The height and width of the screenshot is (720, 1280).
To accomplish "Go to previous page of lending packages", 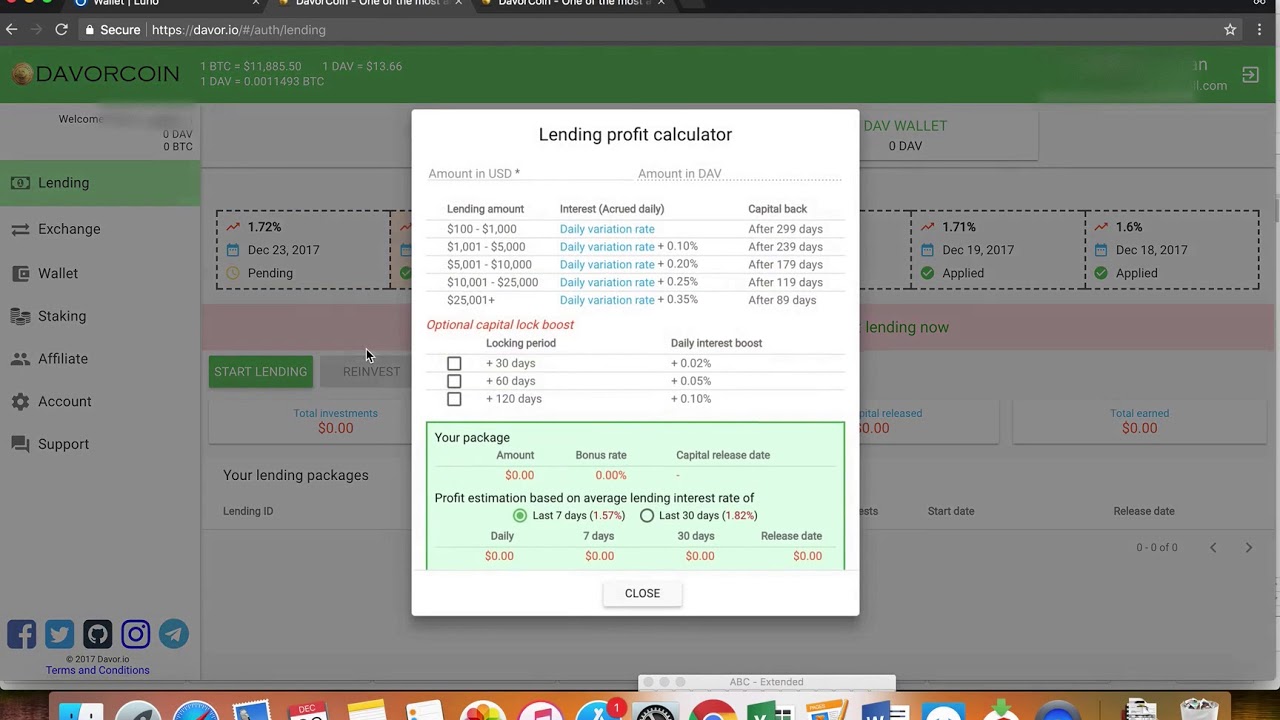I will 1213,547.
